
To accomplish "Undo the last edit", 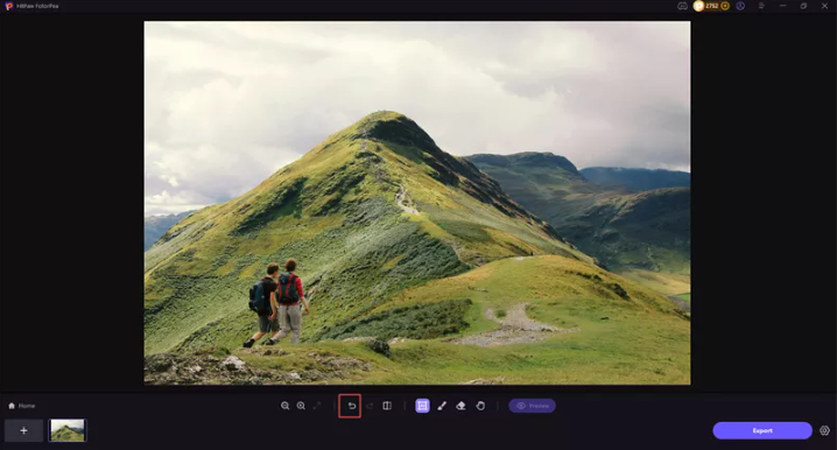I will 351,406.
